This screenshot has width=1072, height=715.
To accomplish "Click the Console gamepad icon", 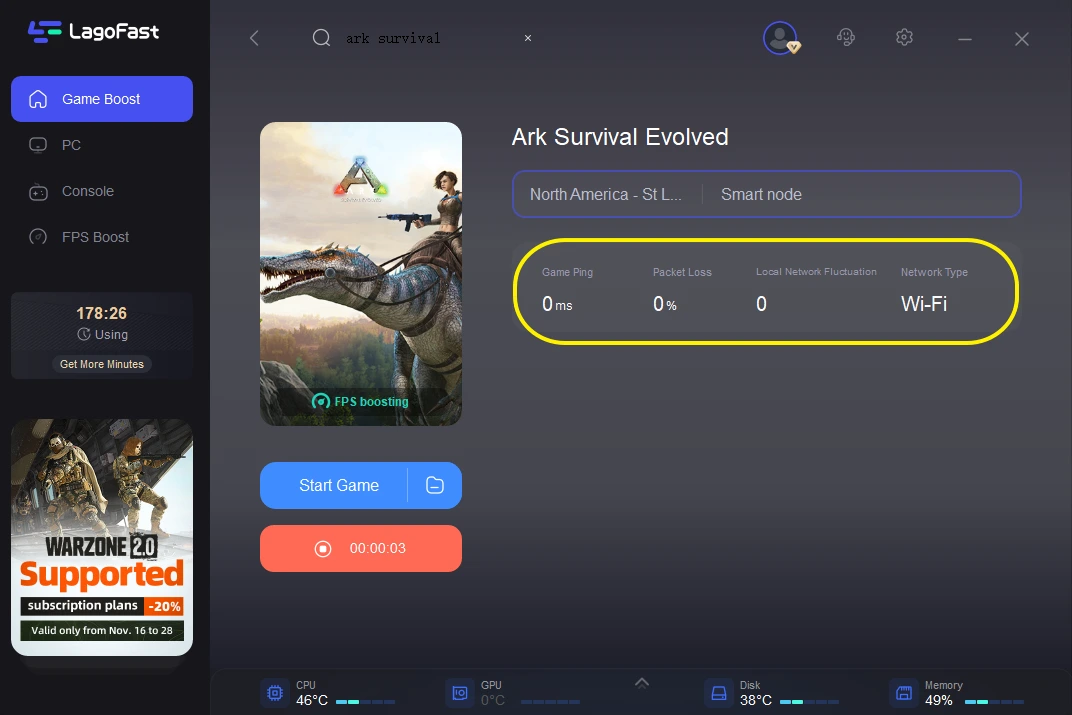I will click(x=38, y=192).
